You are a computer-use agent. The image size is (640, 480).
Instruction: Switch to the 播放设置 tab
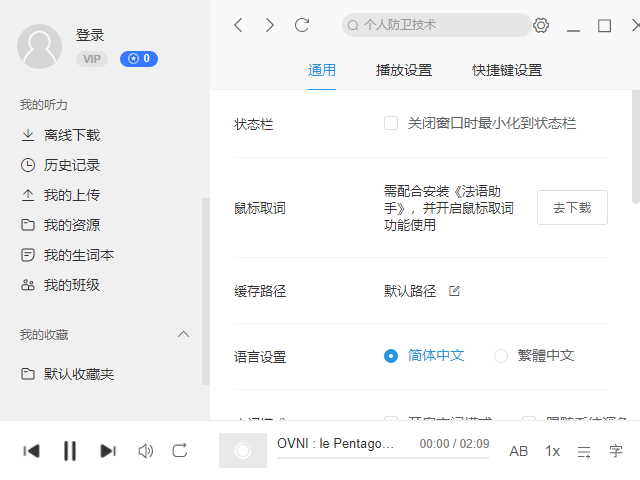(x=404, y=70)
